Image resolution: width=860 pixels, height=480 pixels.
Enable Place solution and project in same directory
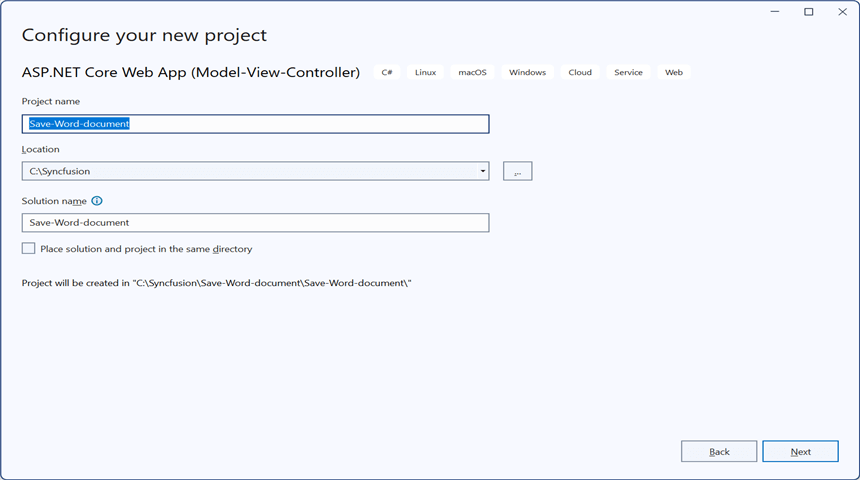[x=29, y=249]
